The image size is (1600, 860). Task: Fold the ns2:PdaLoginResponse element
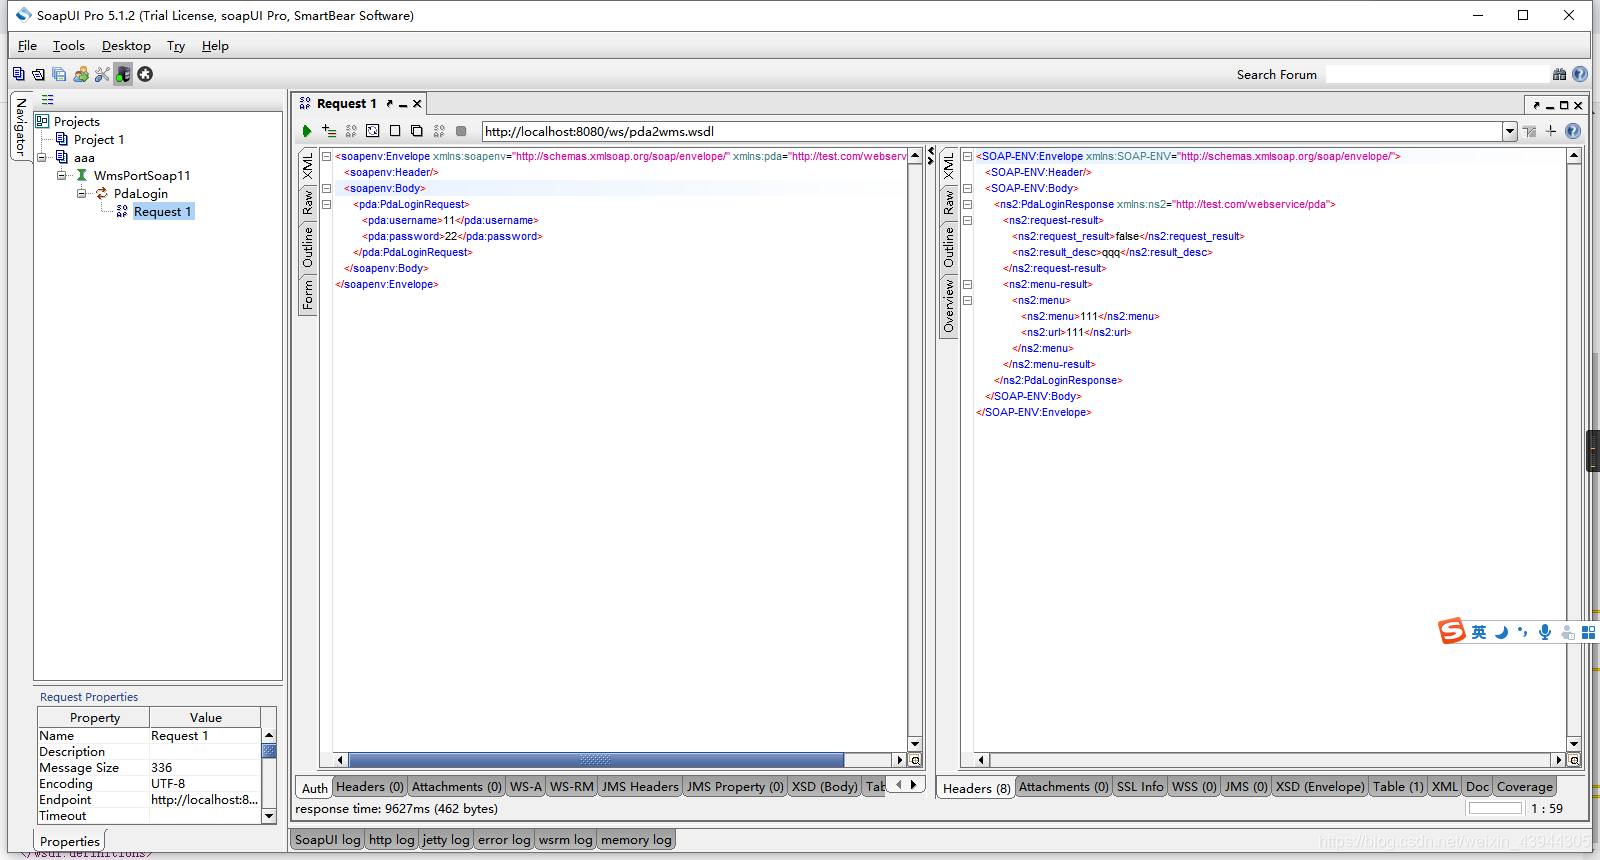pos(967,204)
